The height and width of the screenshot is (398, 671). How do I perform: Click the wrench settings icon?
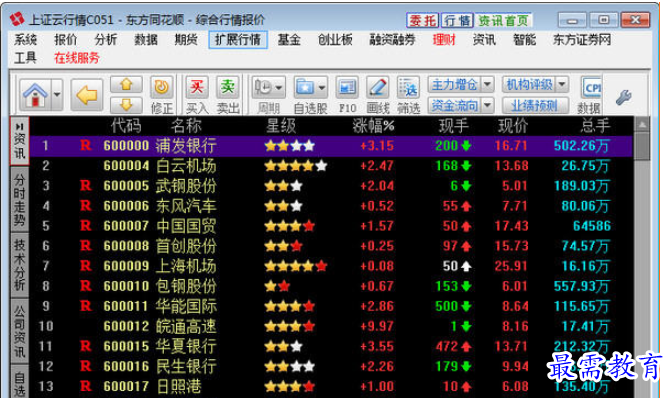[623, 97]
